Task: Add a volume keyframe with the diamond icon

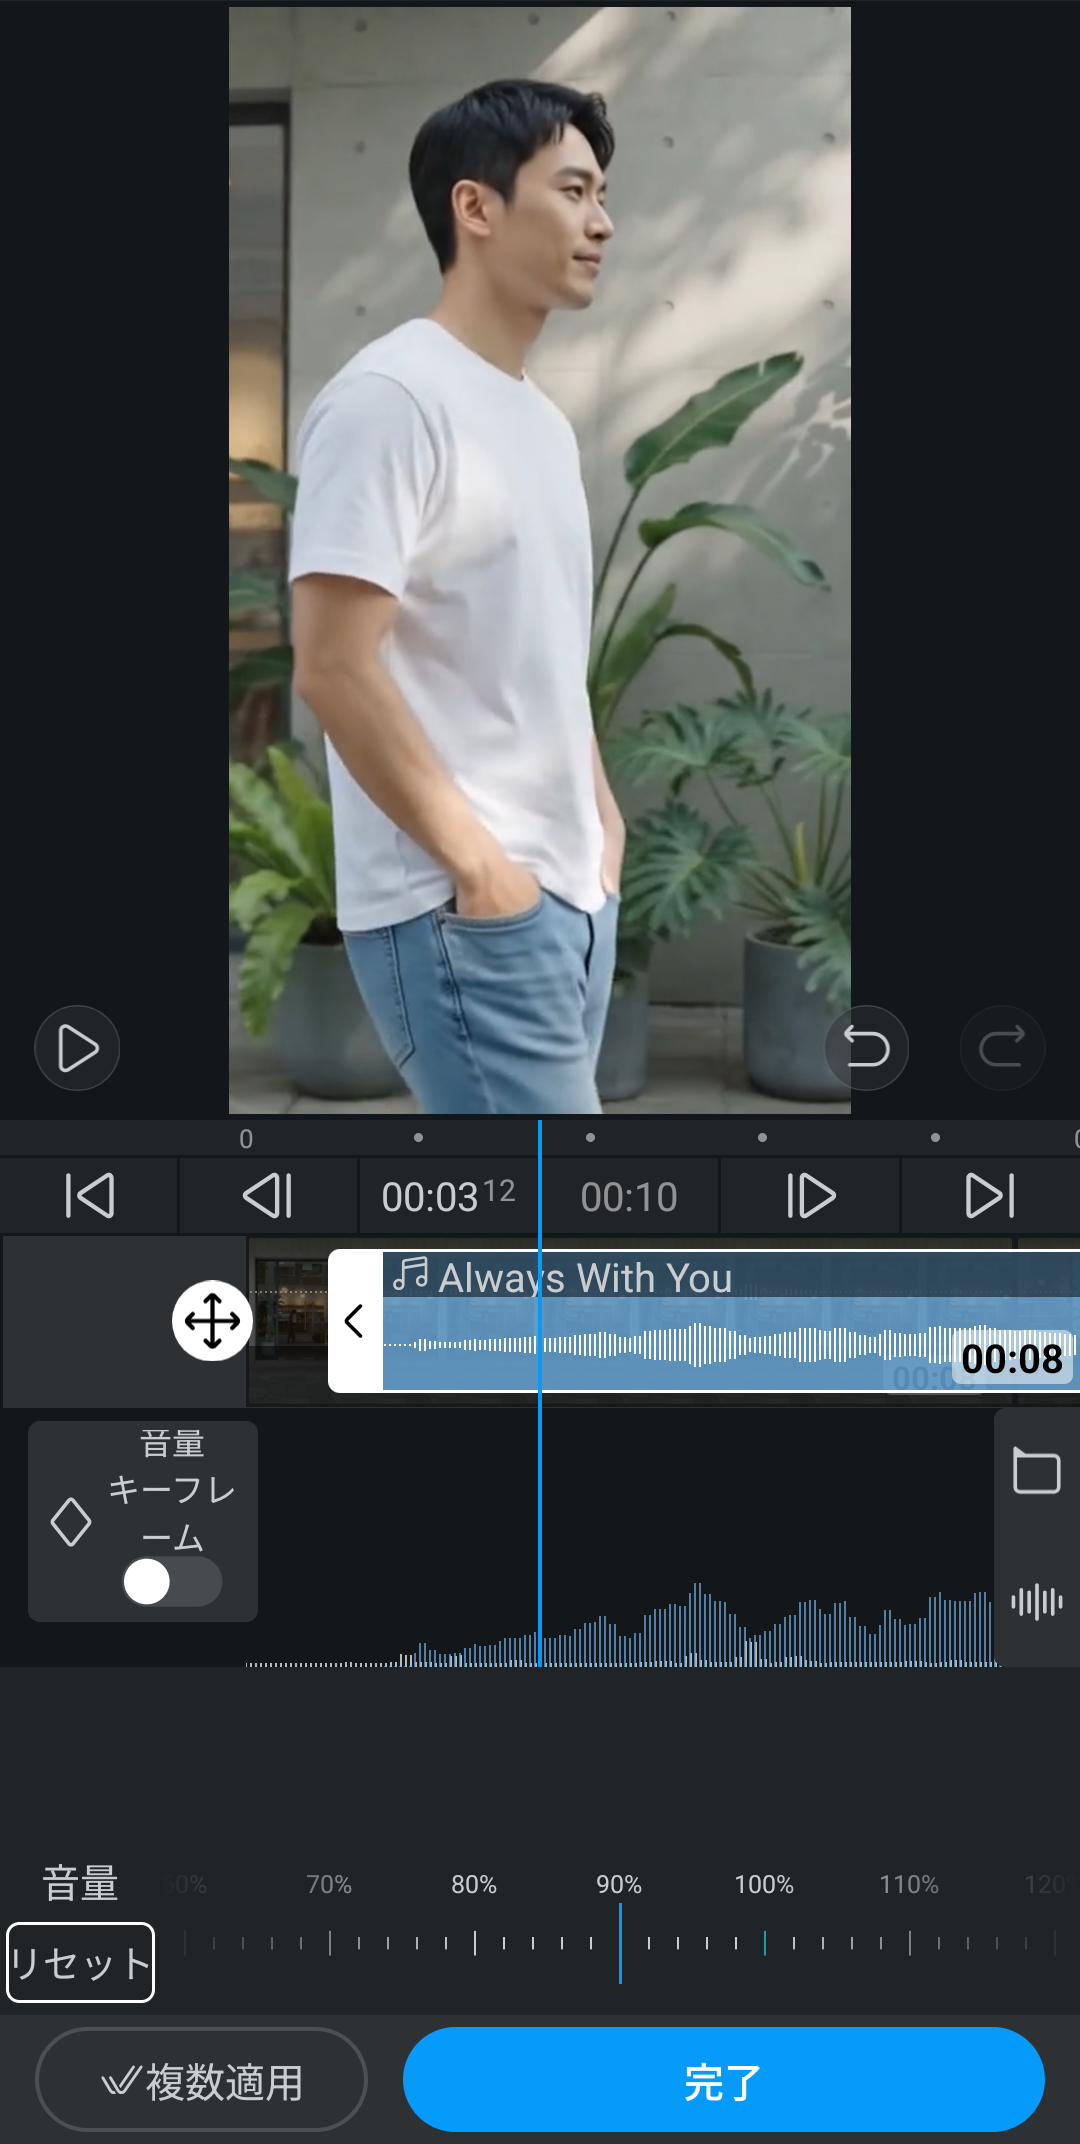Action: pyautogui.click(x=71, y=1522)
